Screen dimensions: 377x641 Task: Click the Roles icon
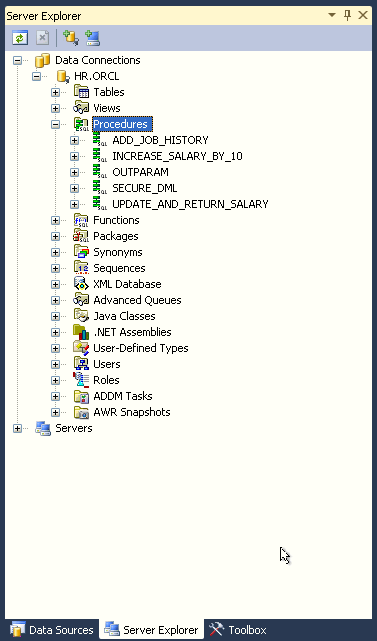[81, 380]
